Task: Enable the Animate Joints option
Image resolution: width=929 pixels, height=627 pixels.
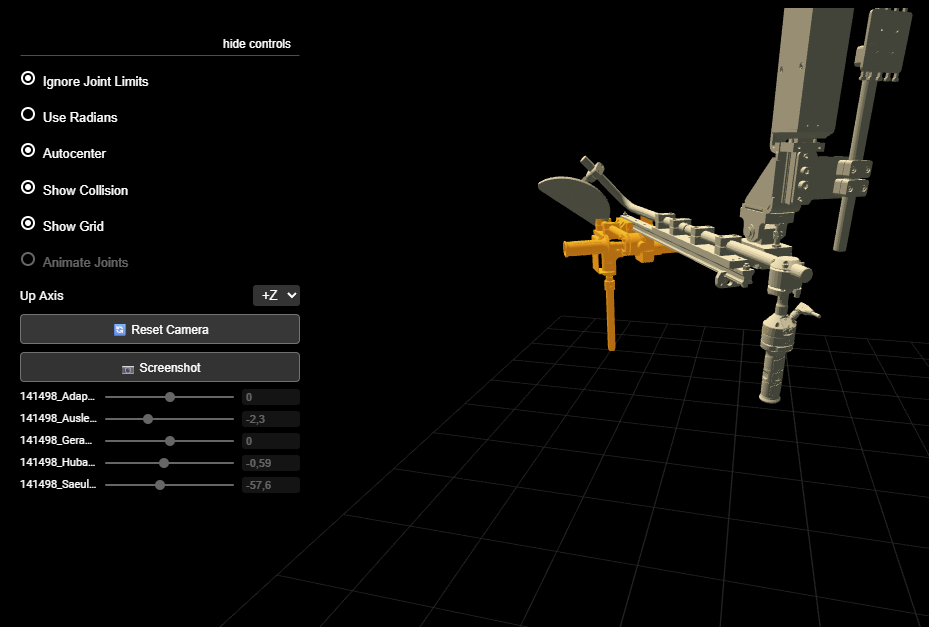Action: [29, 260]
